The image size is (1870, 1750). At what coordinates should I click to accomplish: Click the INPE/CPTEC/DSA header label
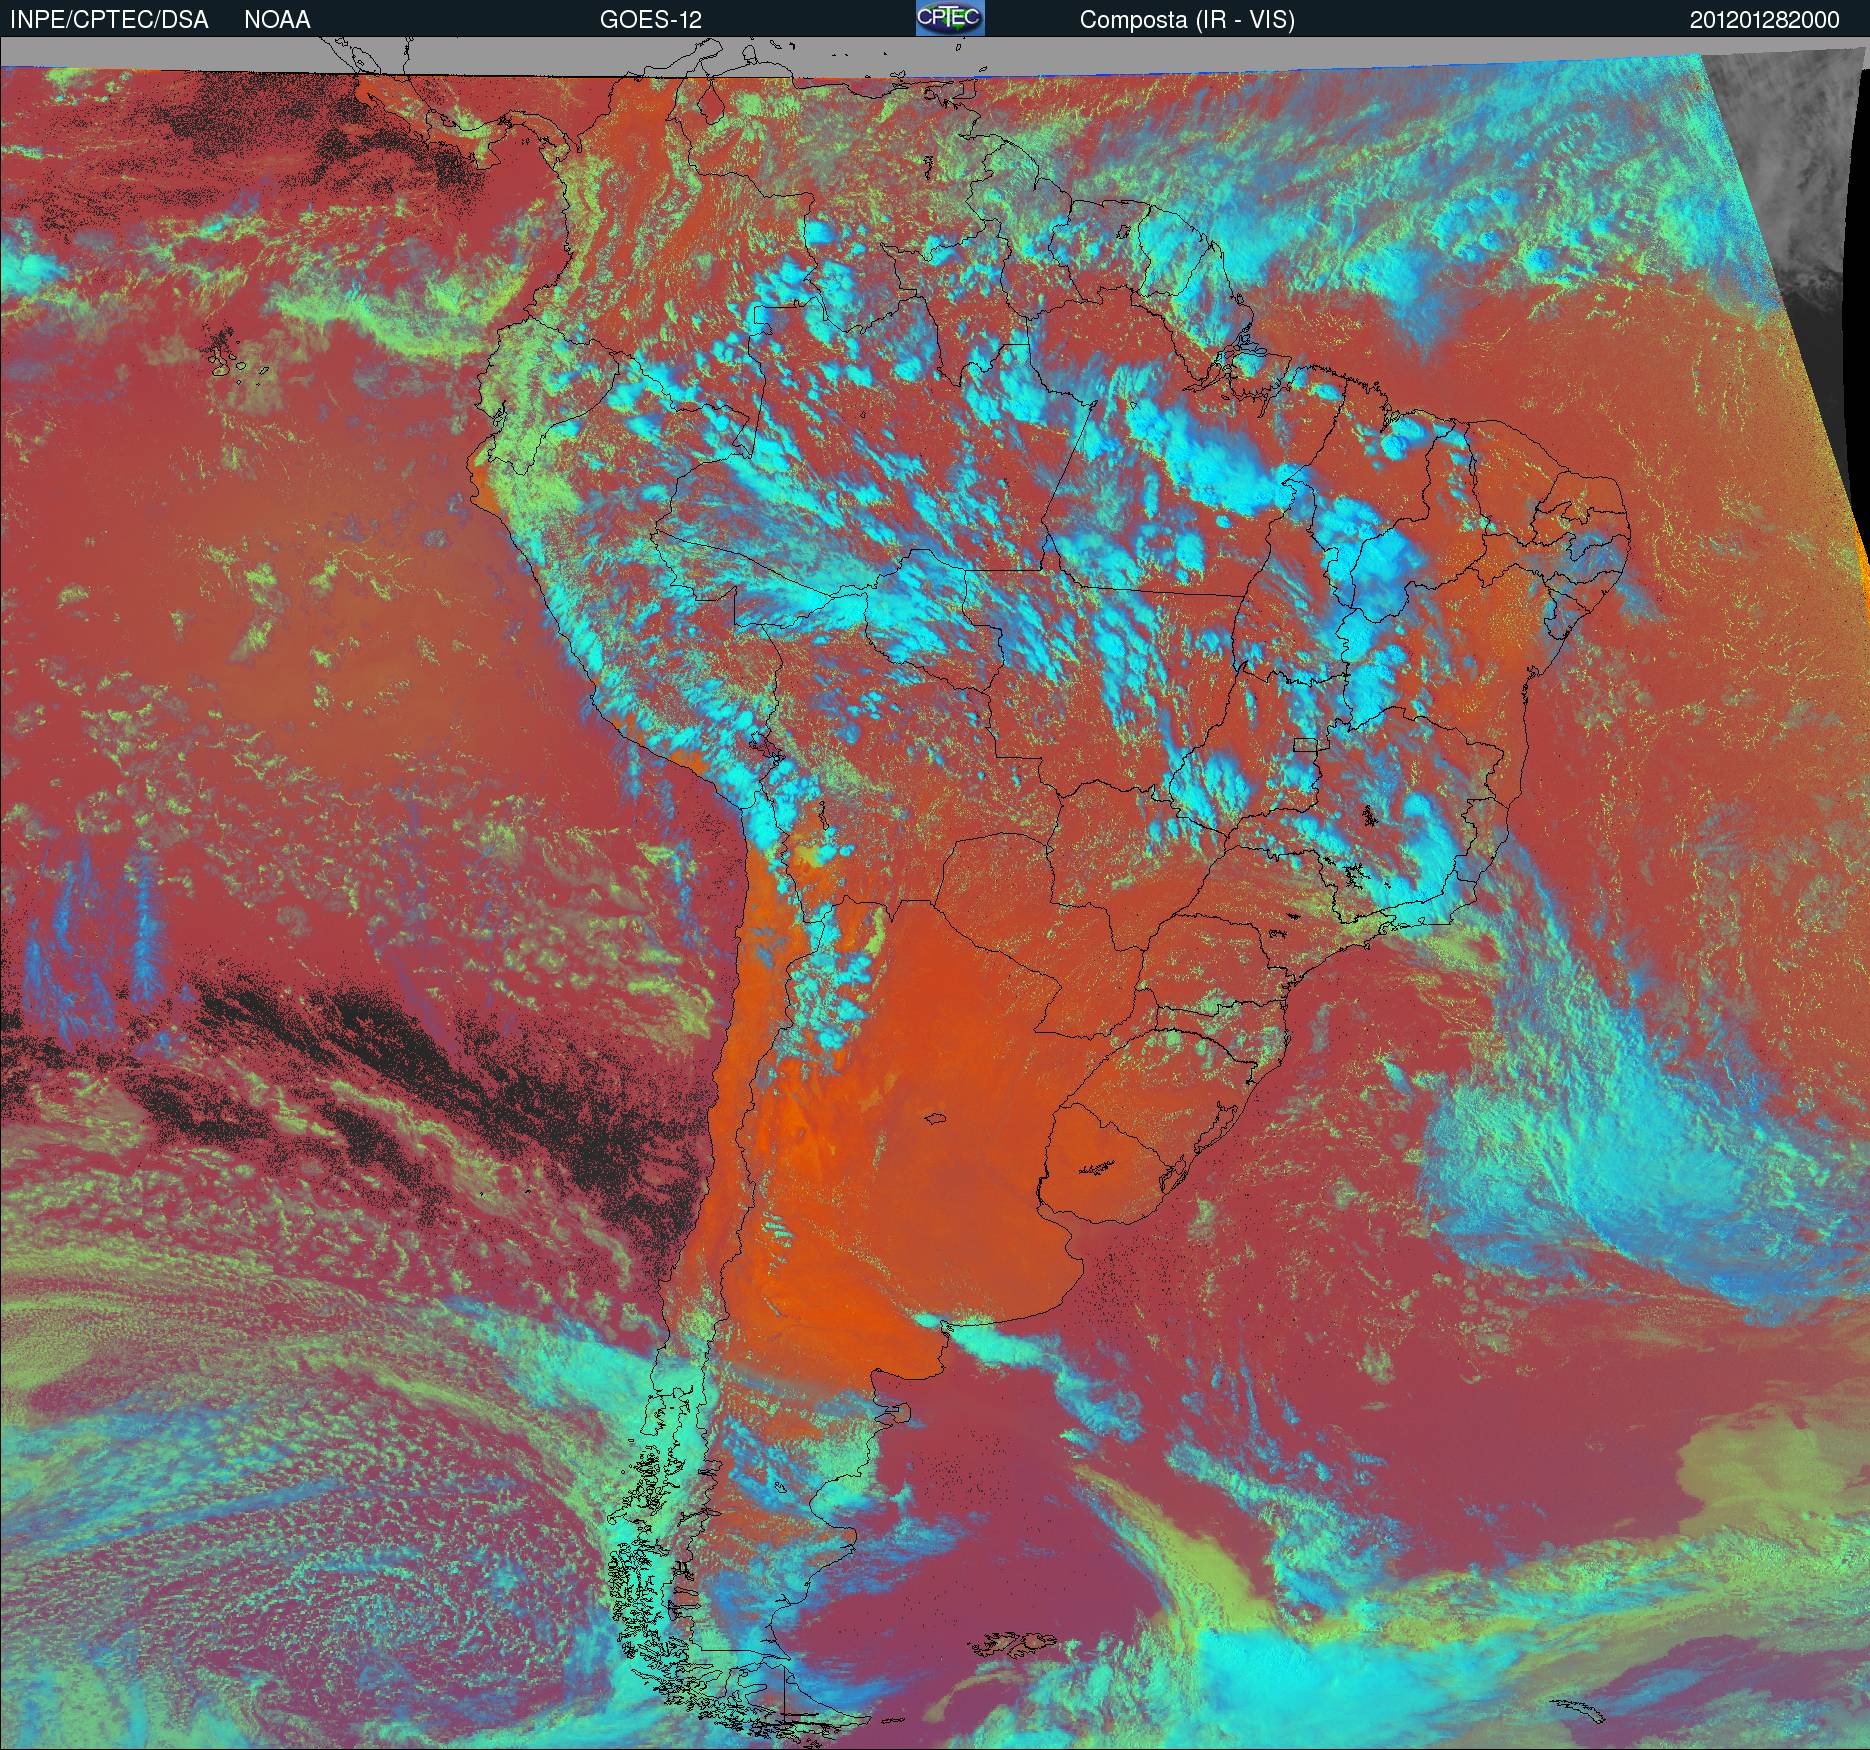(109, 20)
